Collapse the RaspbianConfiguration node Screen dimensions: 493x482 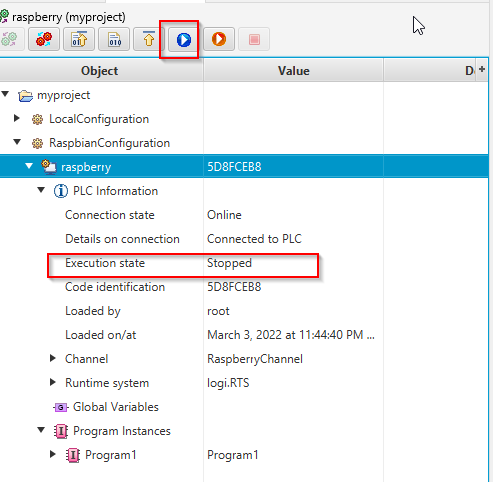(x=17, y=142)
